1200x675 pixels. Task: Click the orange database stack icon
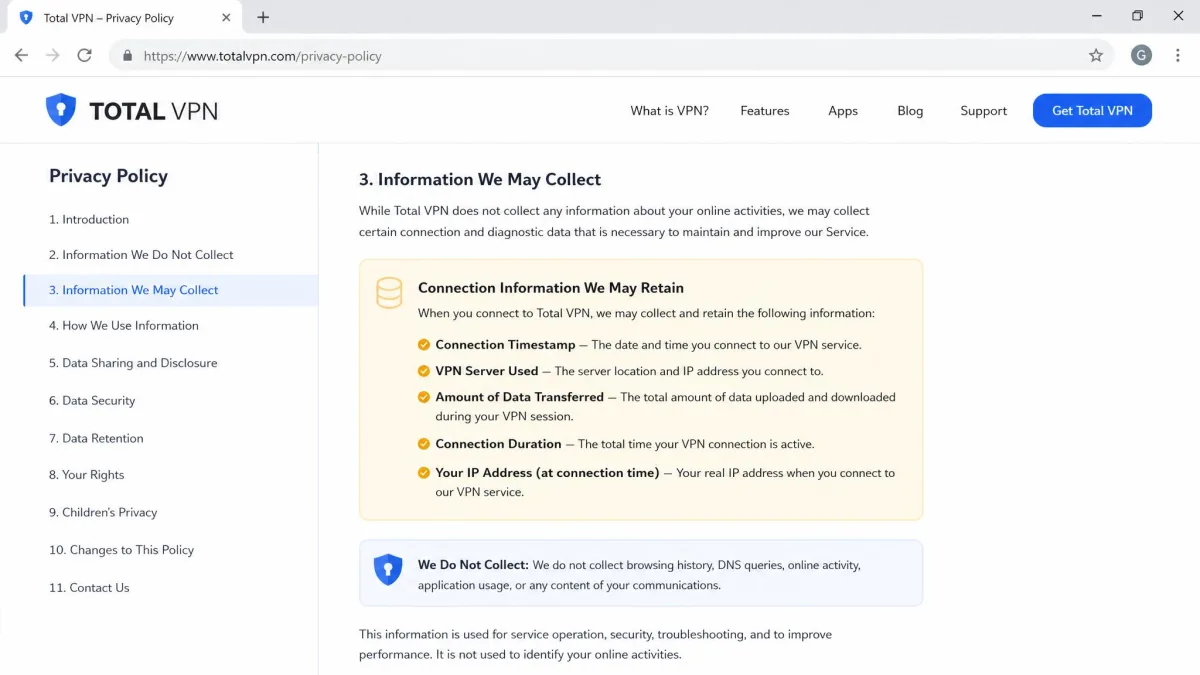389,293
